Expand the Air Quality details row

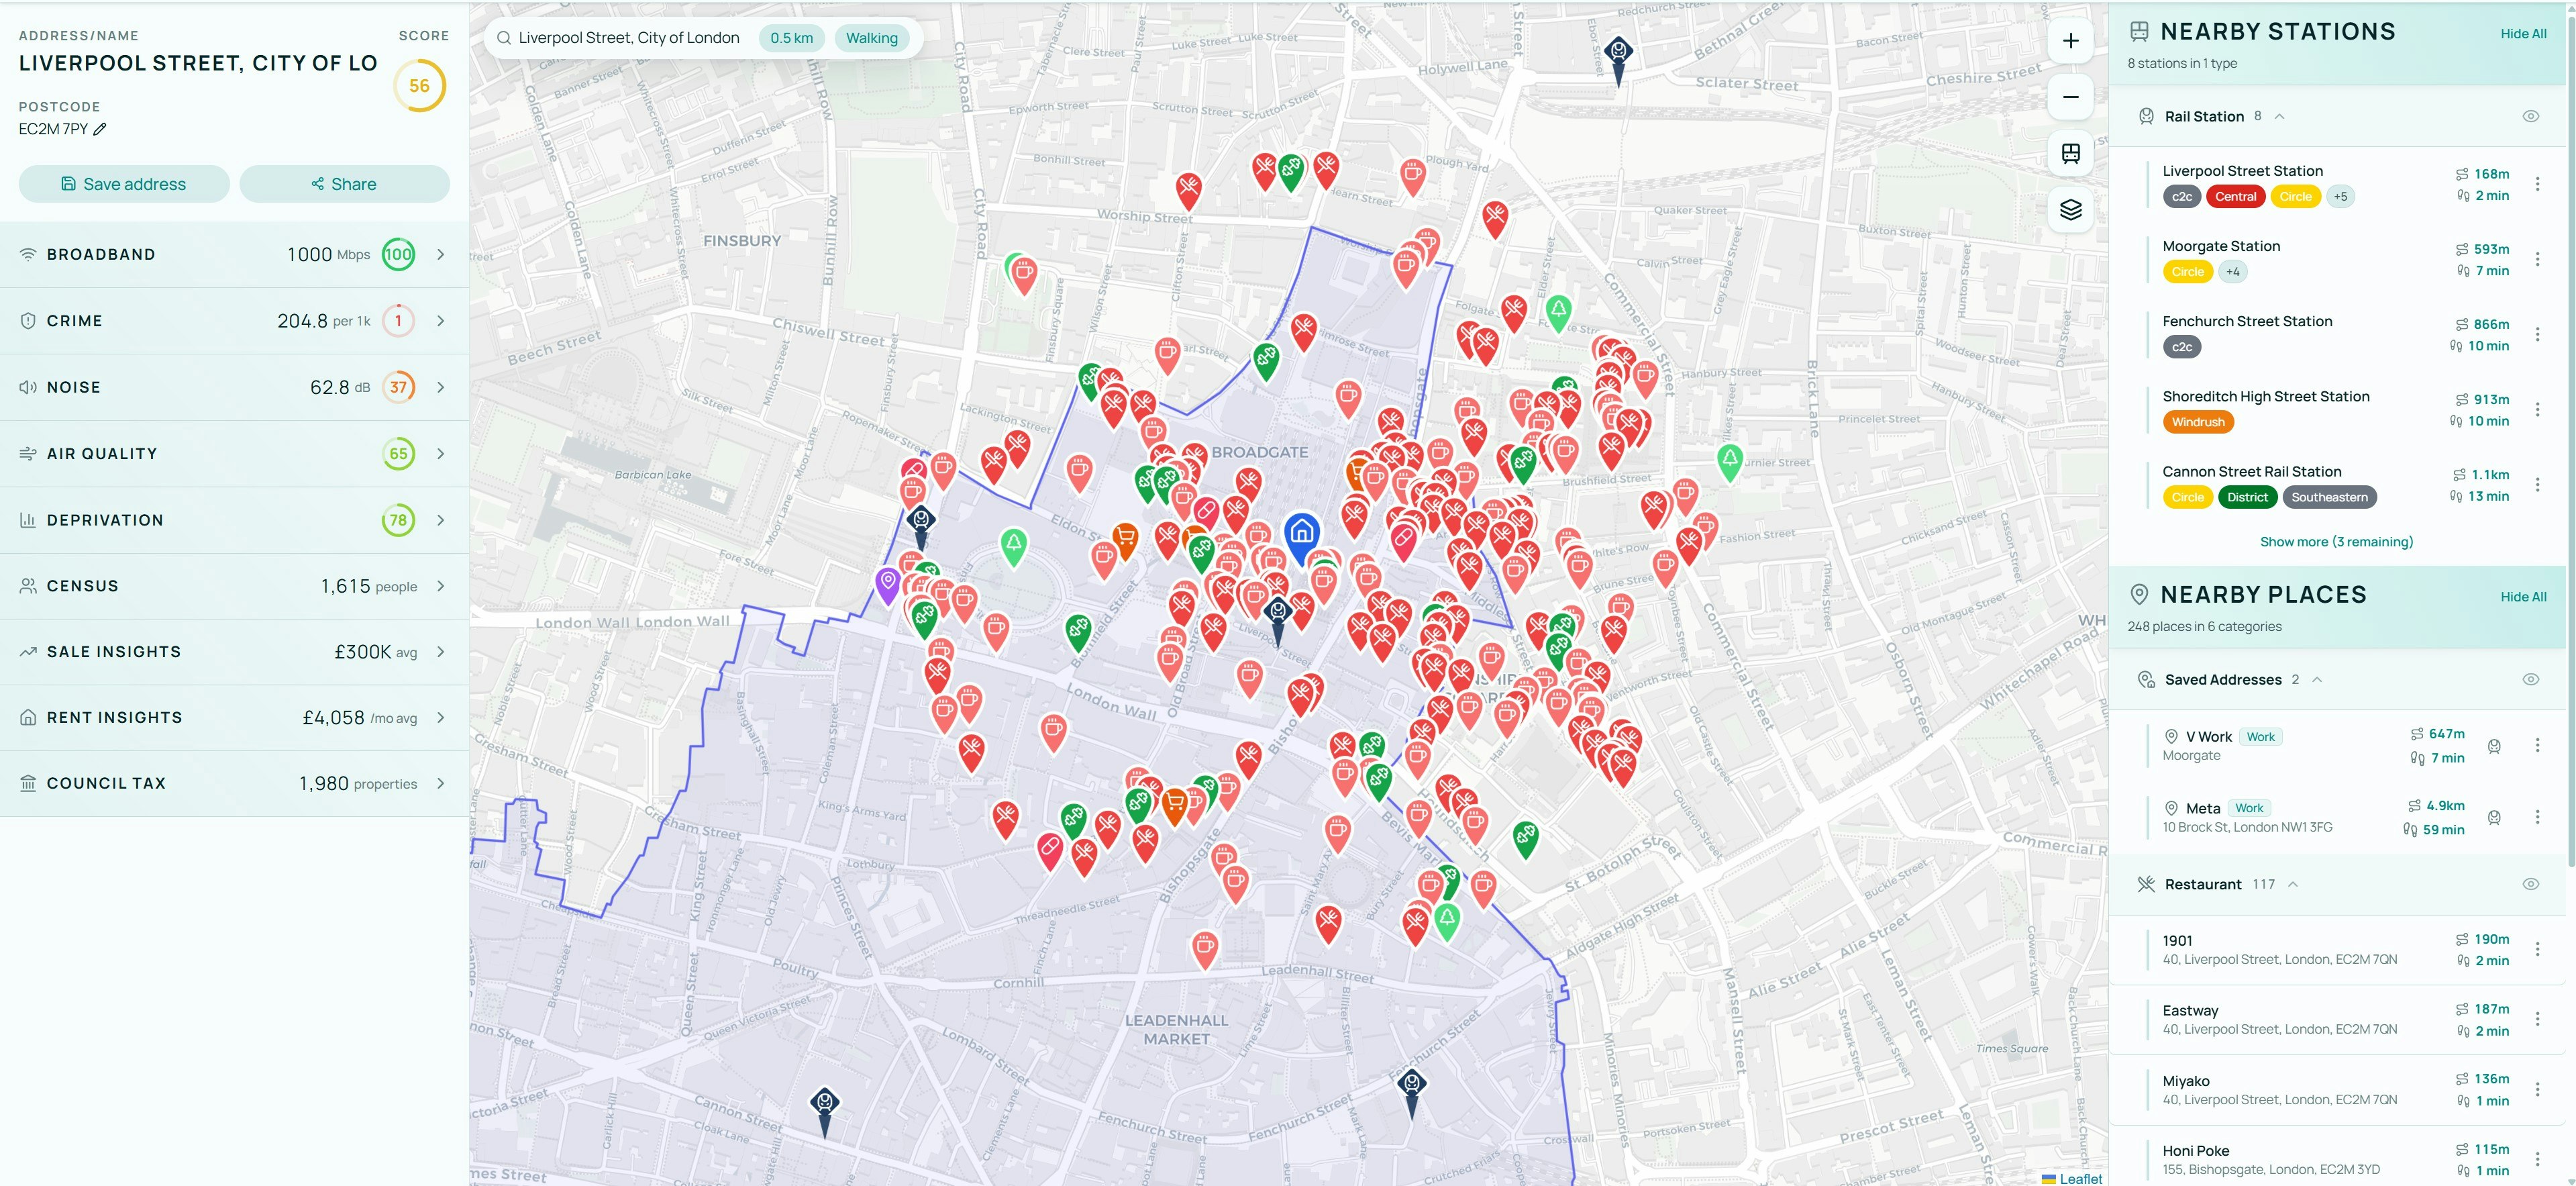[x=234, y=454]
